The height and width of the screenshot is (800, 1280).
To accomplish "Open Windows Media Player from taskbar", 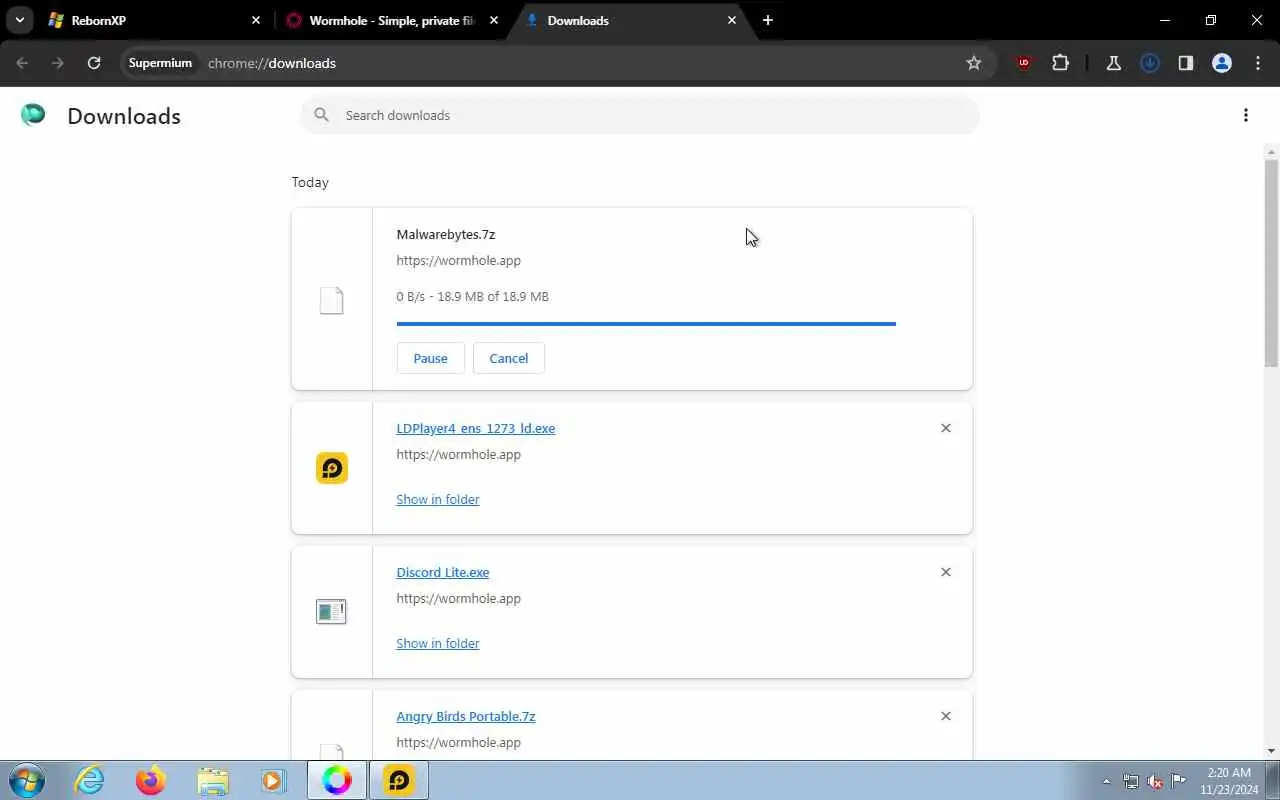I will click(x=273, y=780).
